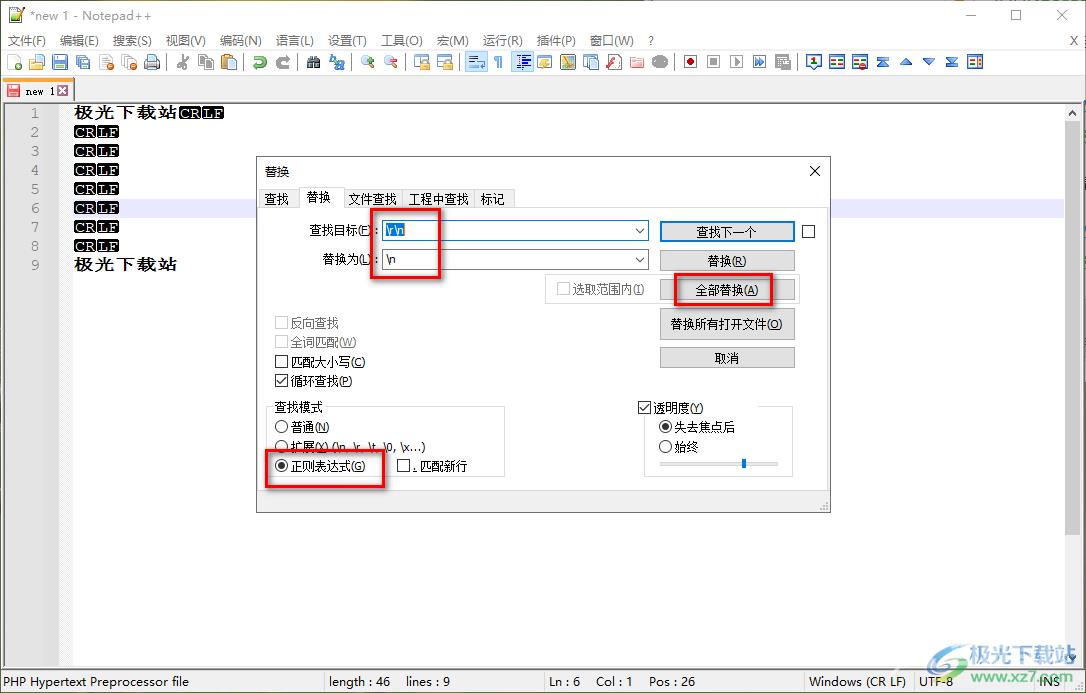Toggle show all characters pilcrow icon
This screenshot has width=1086, height=693.
pyautogui.click(x=499, y=62)
